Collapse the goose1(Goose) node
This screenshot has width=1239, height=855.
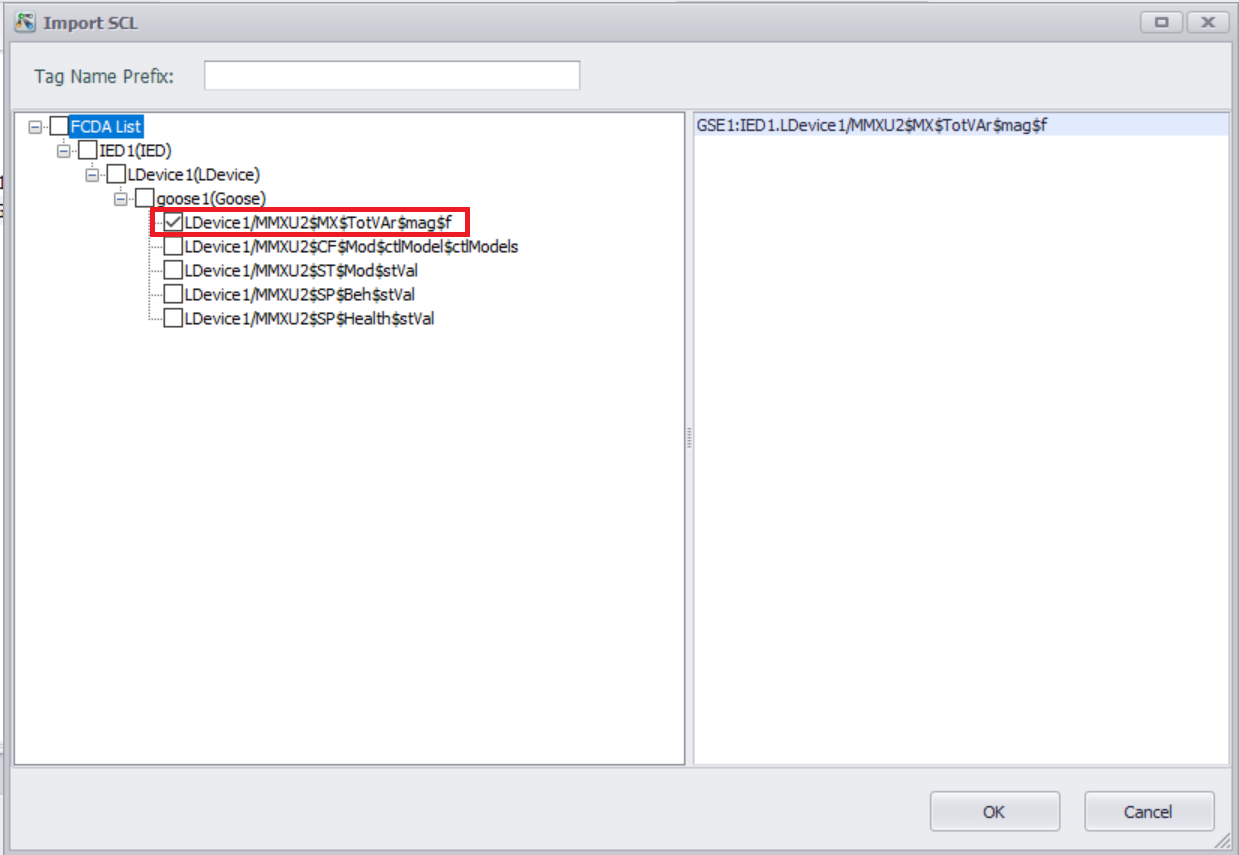(121, 199)
